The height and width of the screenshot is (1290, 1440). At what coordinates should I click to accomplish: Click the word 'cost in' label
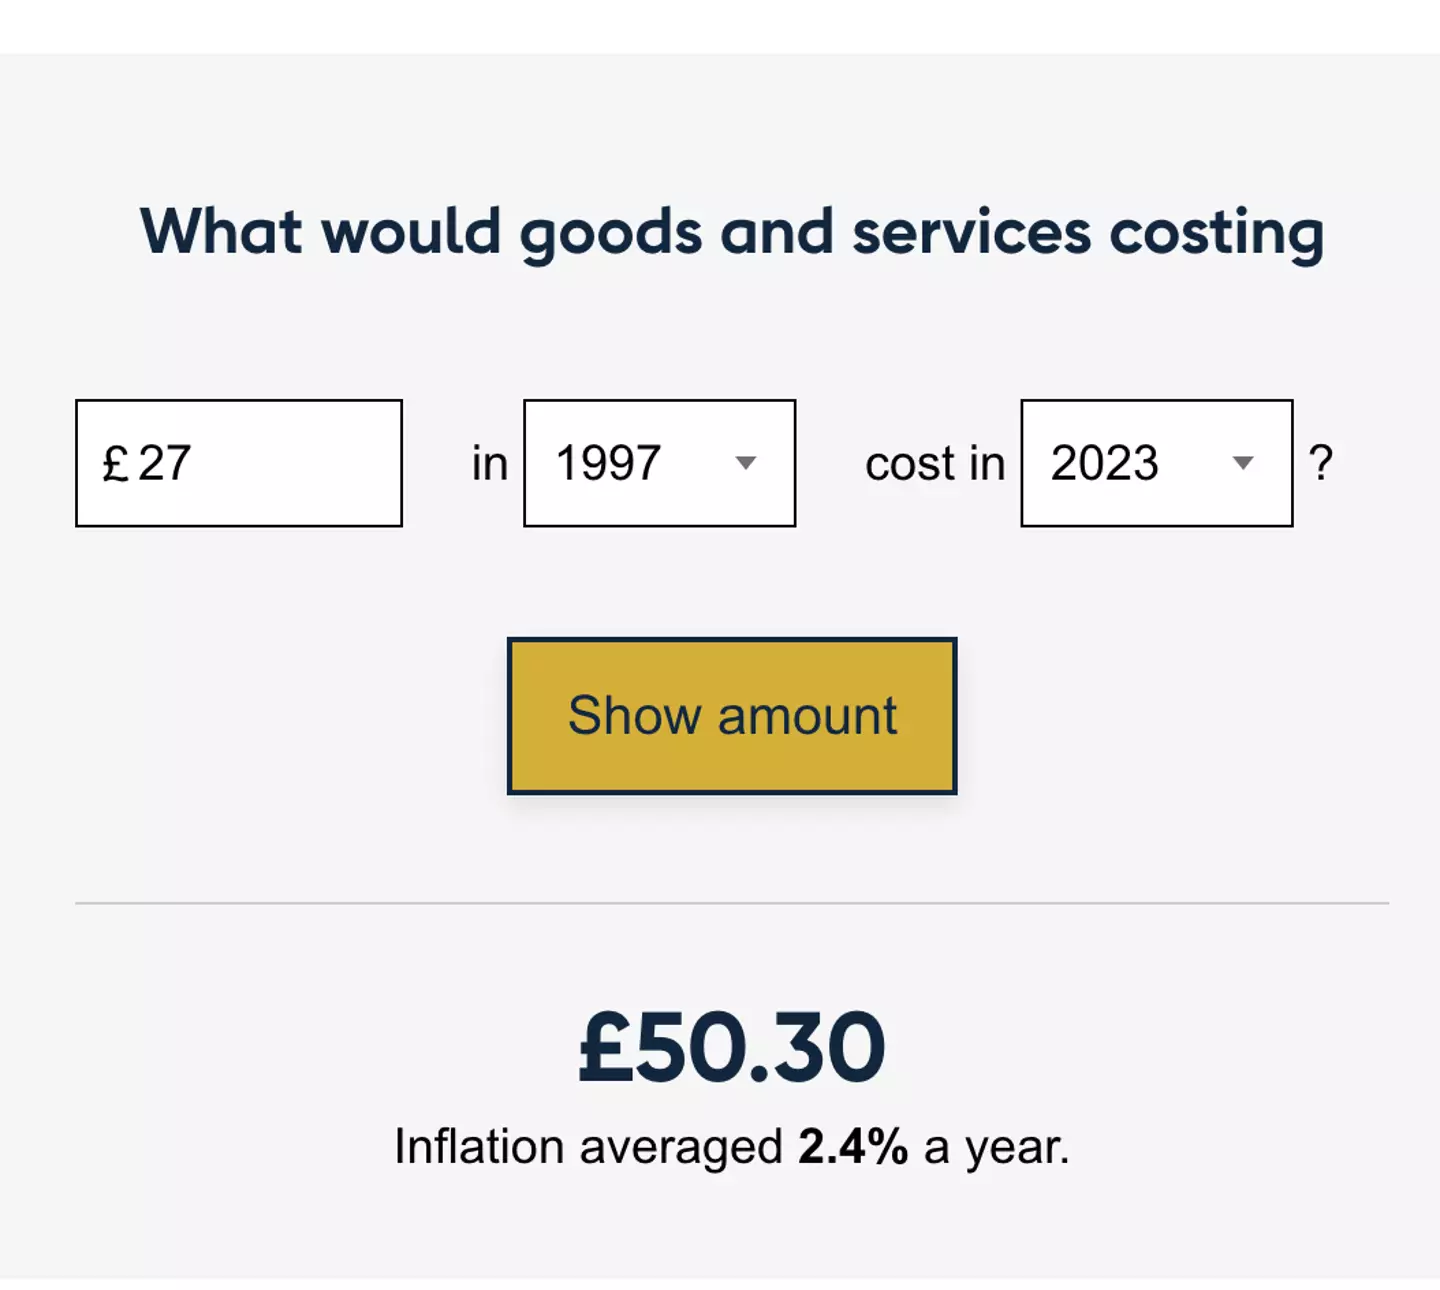(x=934, y=462)
